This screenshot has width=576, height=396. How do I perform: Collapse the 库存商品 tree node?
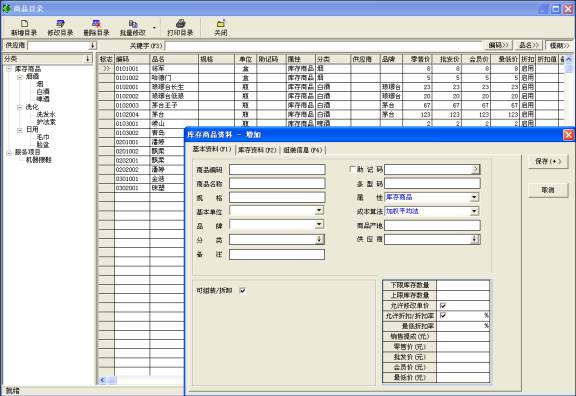coord(9,69)
